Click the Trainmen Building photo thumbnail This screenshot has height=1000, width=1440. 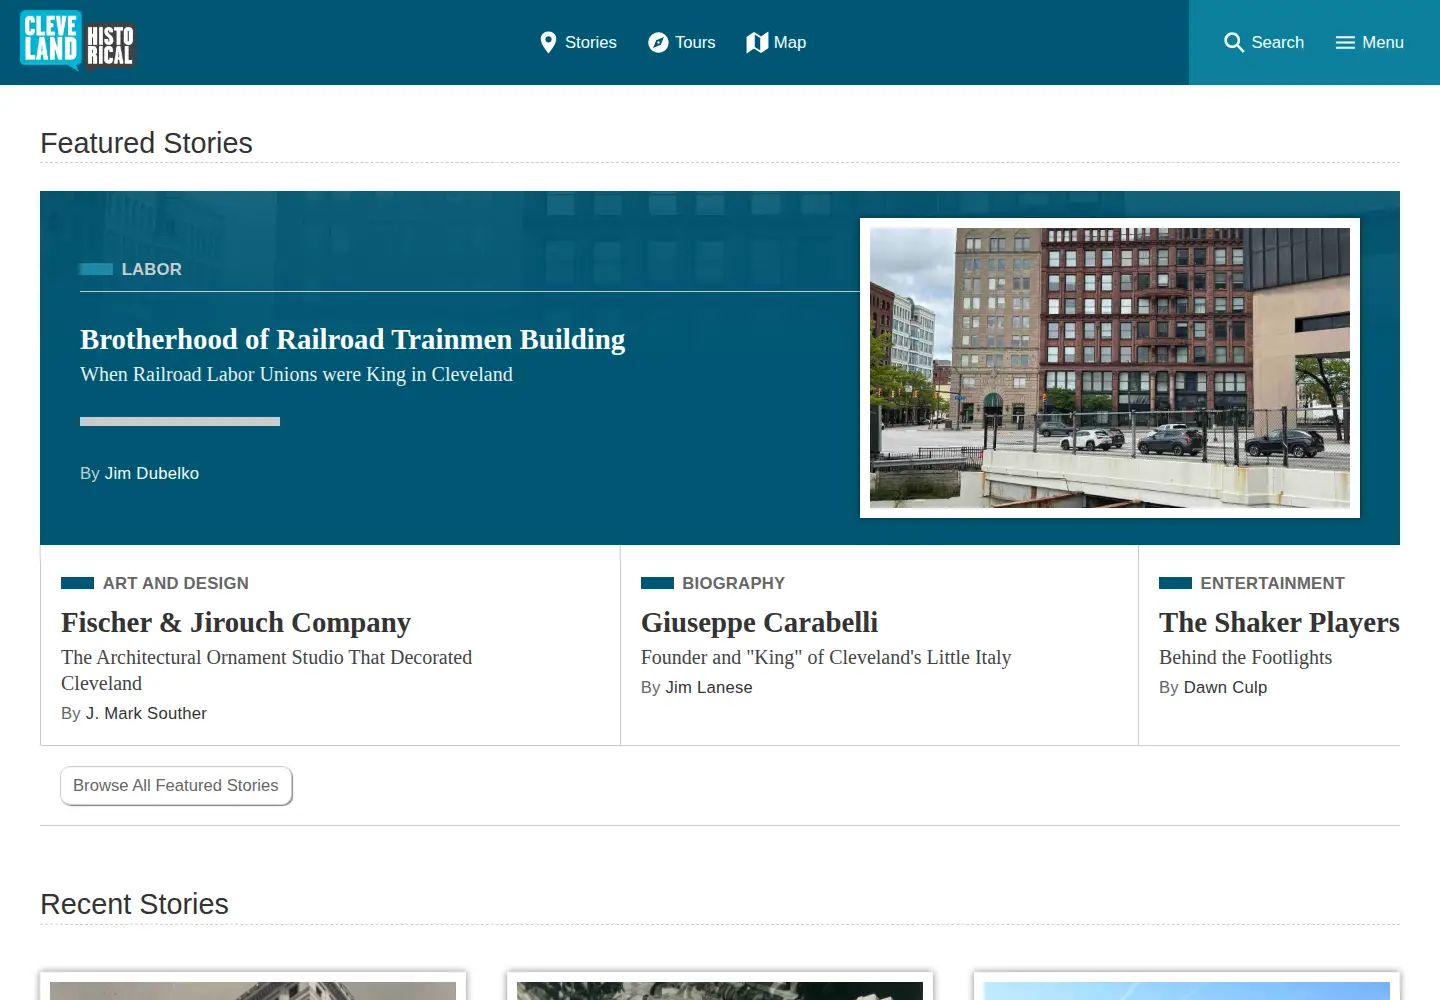click(x=1110, y=368)
